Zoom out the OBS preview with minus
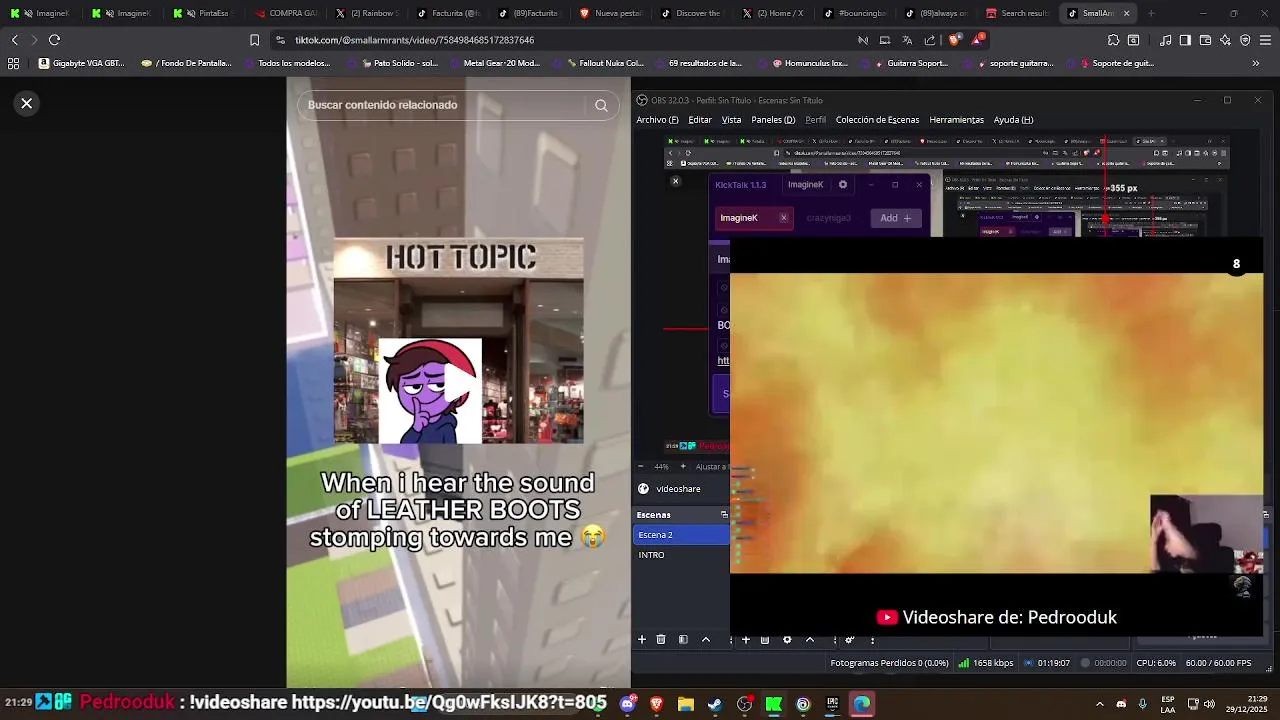Screen dimensions: 1280x720 coord(641,467)
